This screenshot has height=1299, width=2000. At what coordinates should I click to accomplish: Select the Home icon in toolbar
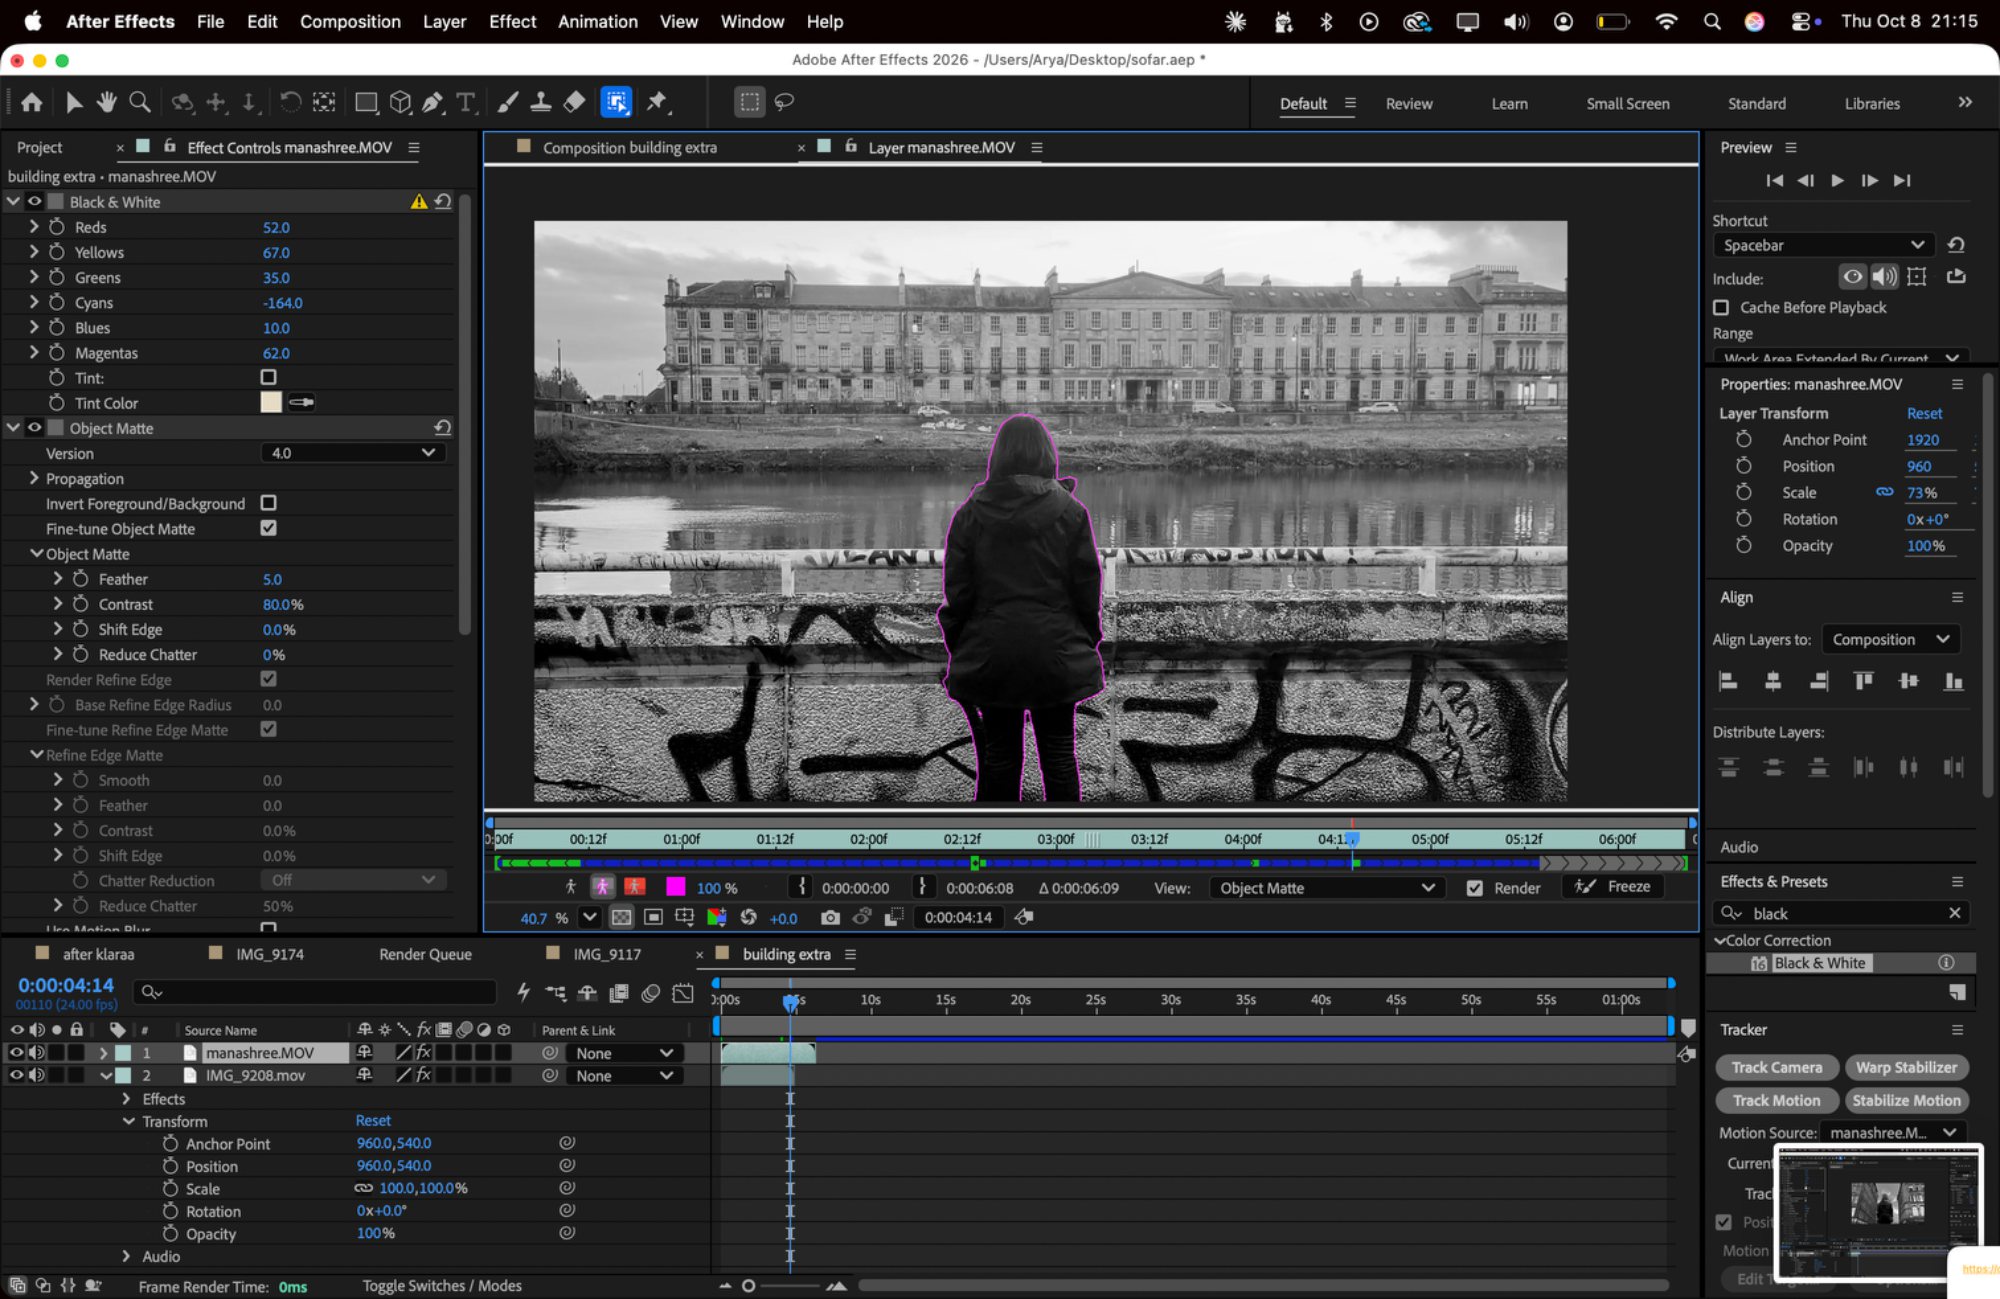32,102
